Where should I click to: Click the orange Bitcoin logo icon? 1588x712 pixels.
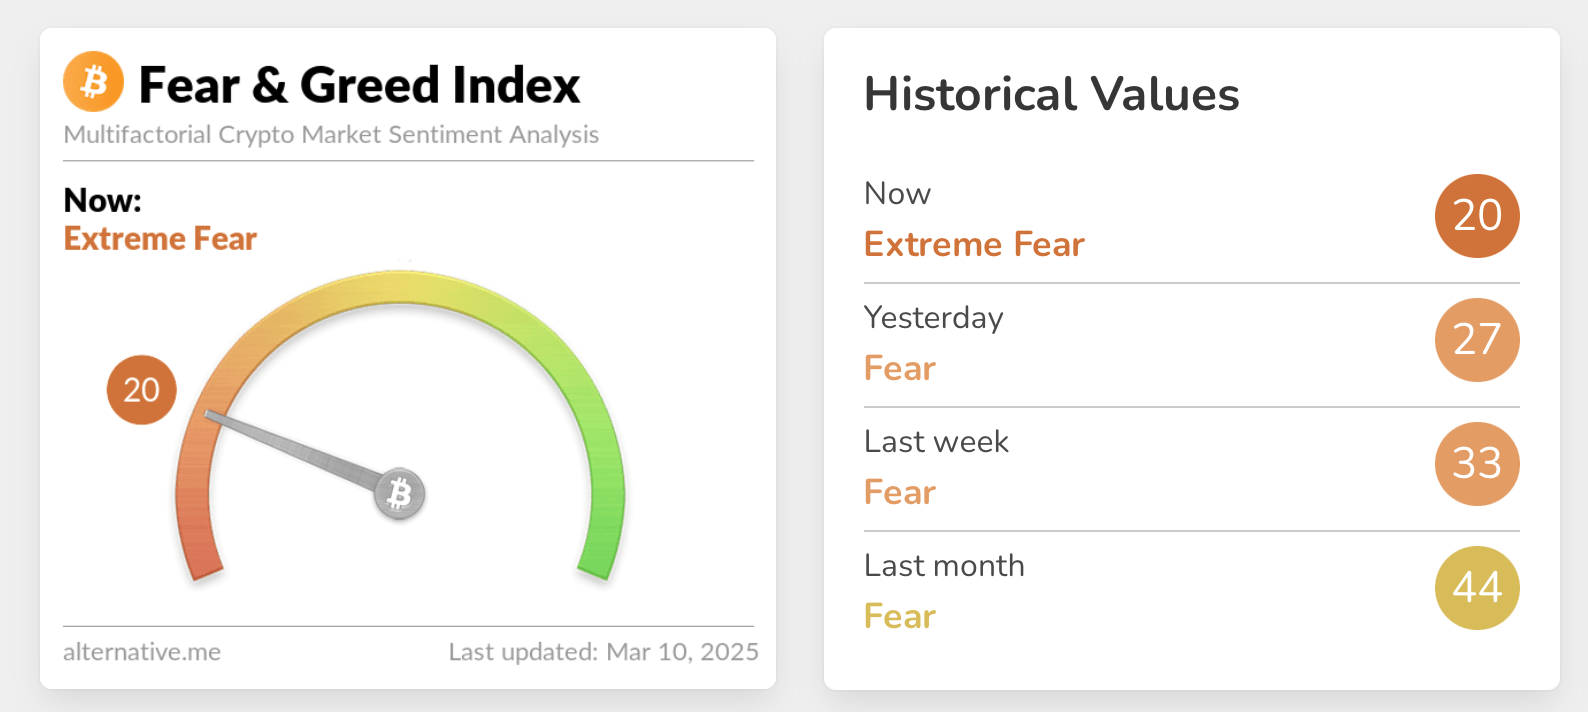point(93,81)
